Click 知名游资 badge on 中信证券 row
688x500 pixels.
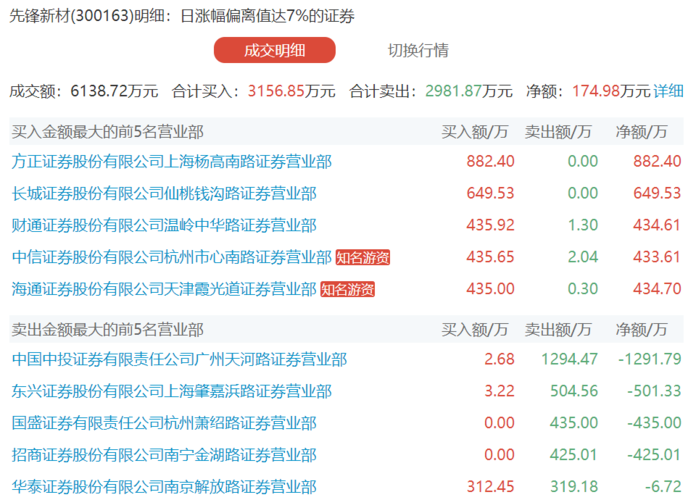pos(363,257)
